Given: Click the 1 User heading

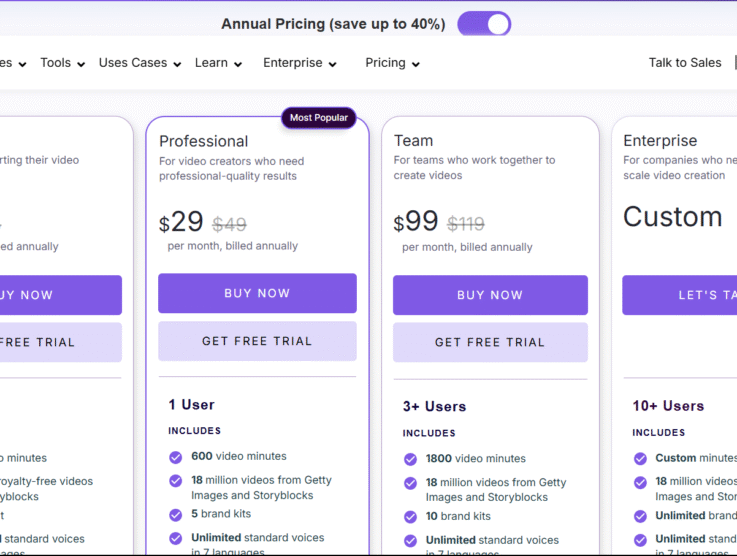Looking at the screenshot, I should pos(191,405).
